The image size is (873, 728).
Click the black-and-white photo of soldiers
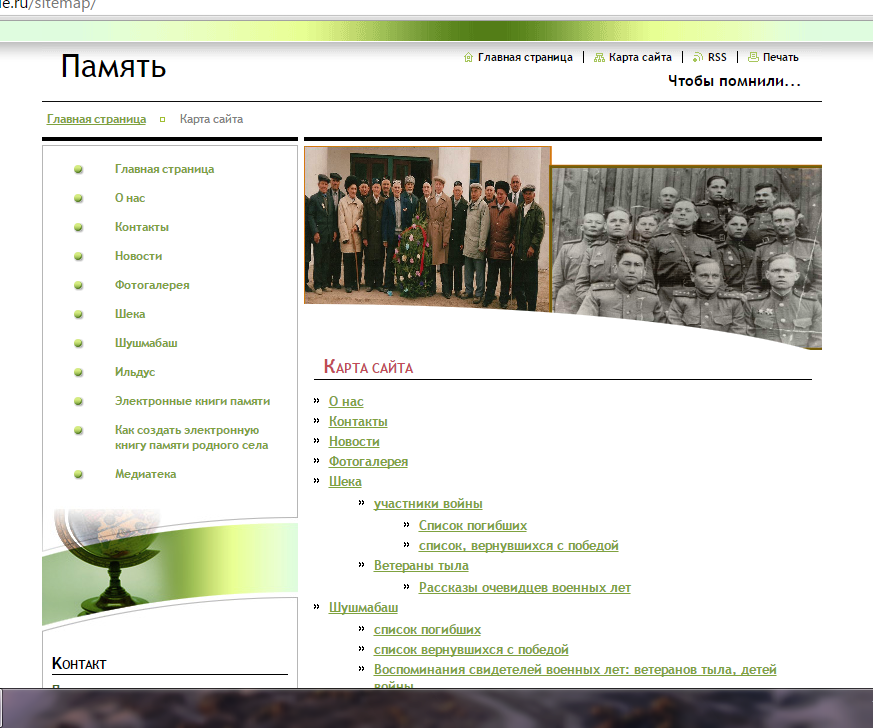(686, 256)
